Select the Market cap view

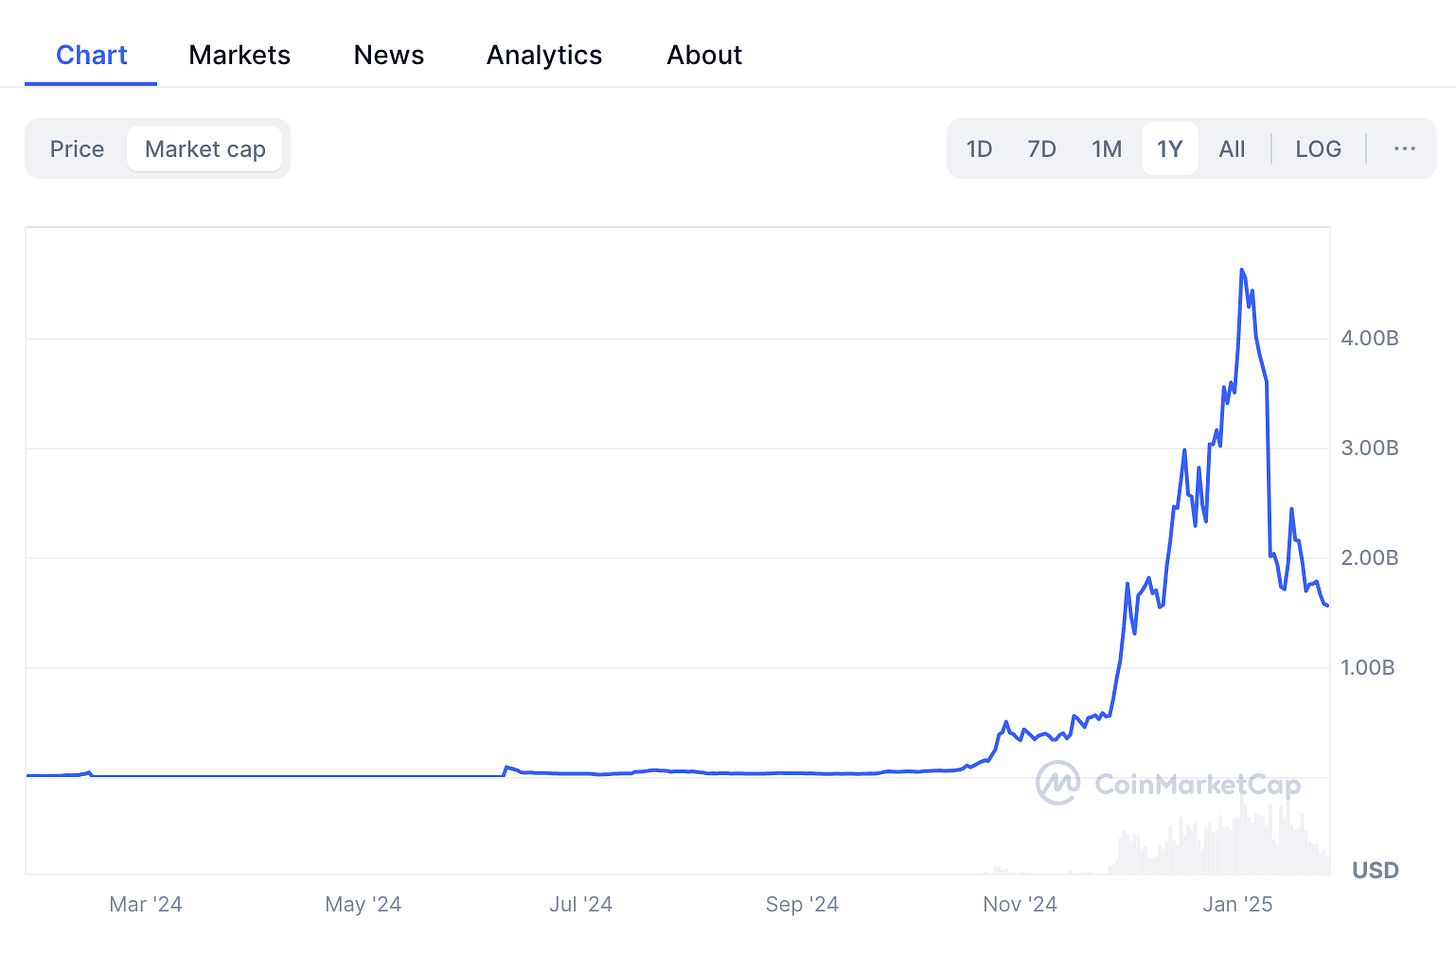205,149
